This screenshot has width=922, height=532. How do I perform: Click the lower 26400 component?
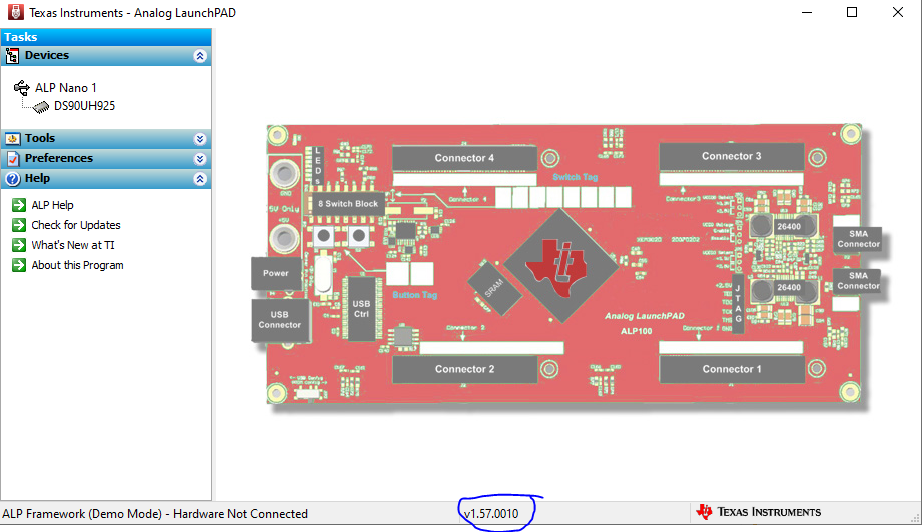coord(788,287)
